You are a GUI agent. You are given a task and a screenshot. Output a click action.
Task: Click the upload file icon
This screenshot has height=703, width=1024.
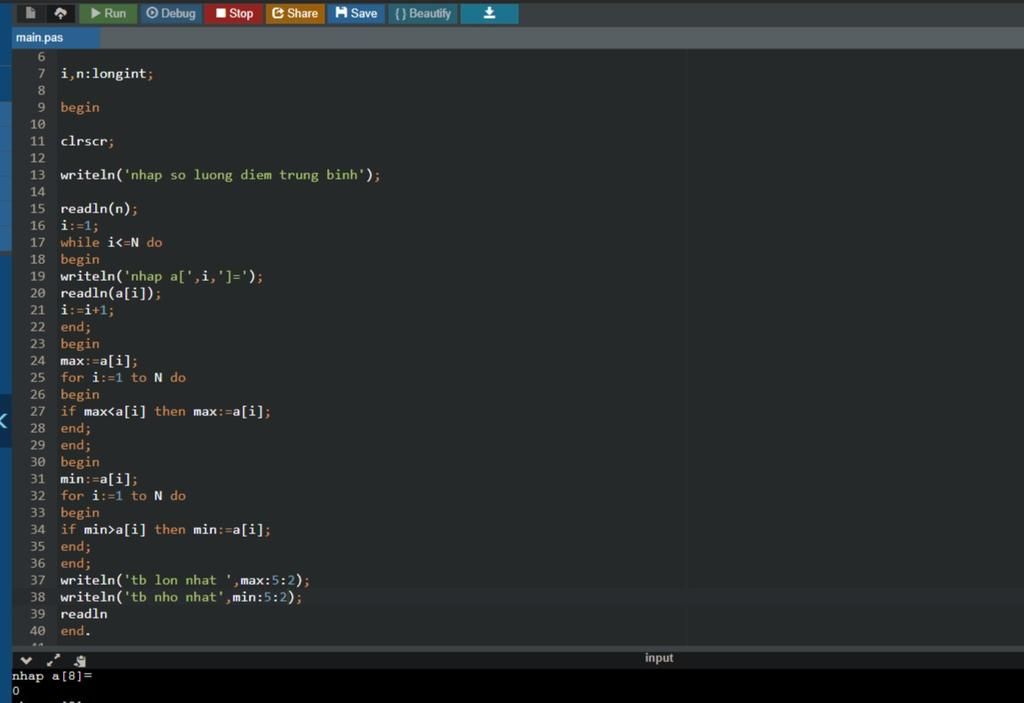60,13
